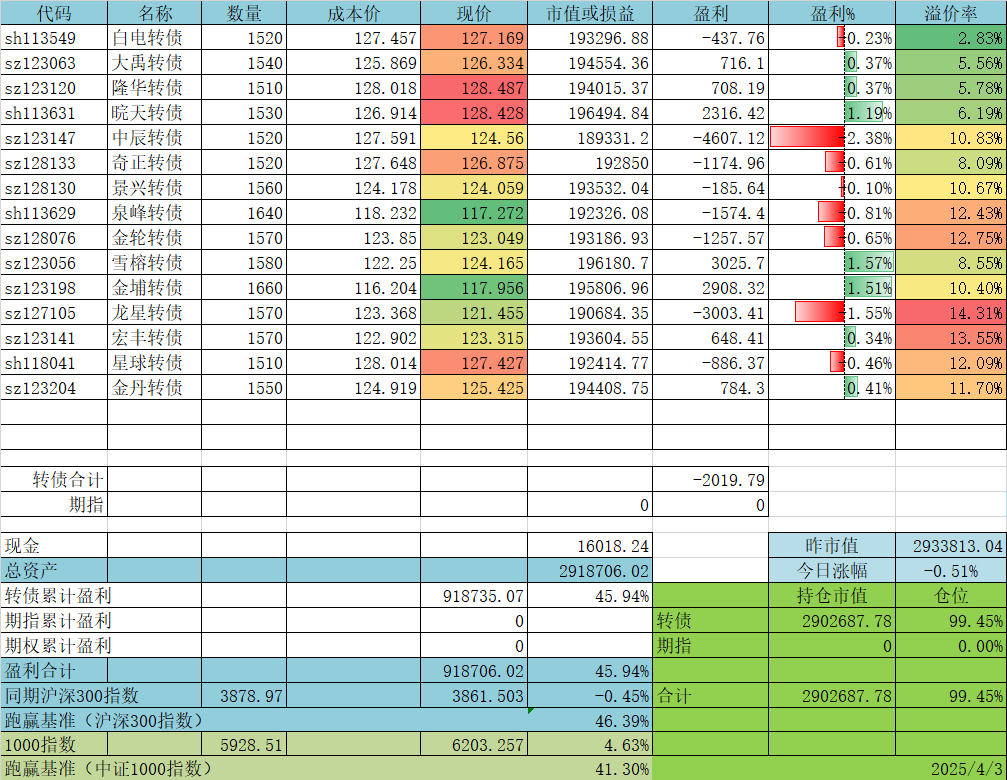
Task: Select the 市值或损益 header cell
Action: 590,13
